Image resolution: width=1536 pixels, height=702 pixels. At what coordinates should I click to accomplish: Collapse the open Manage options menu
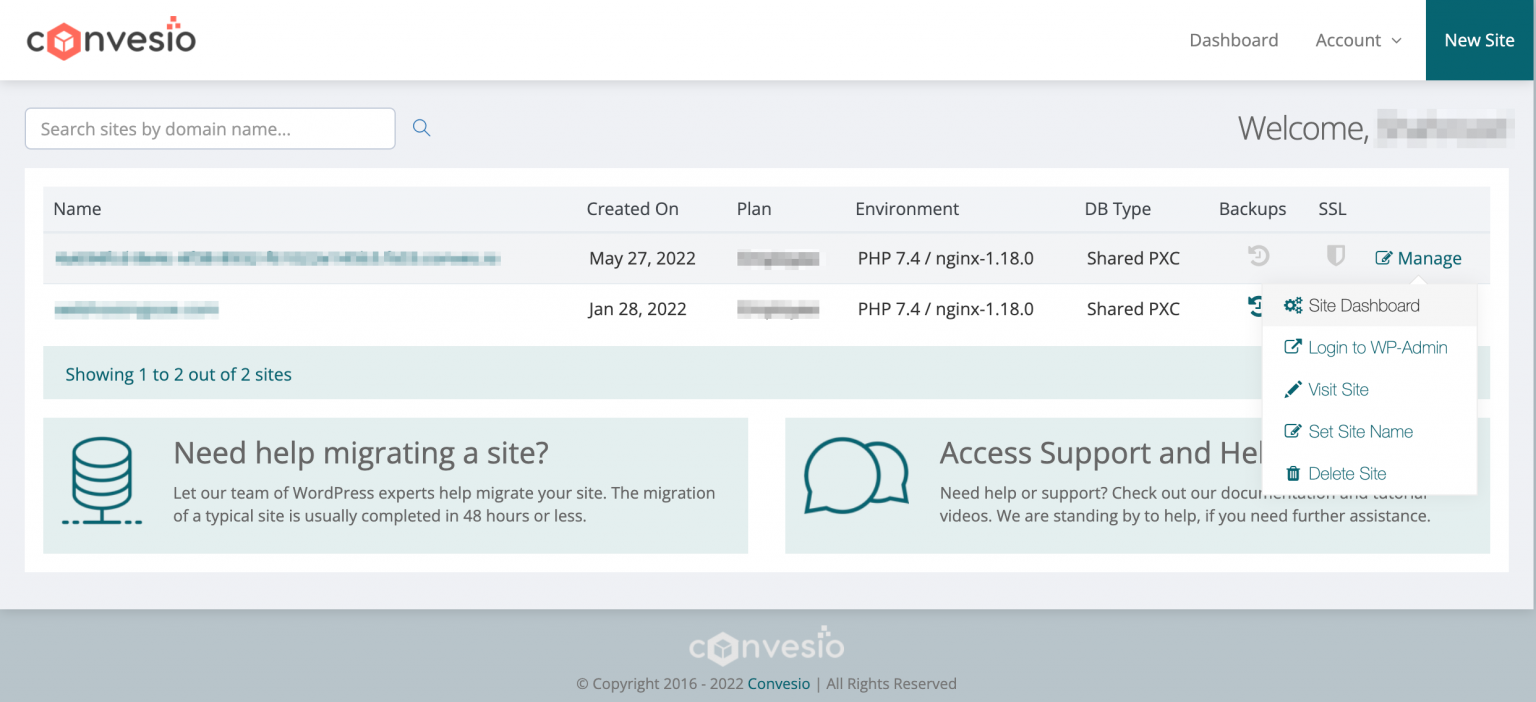click(1418, 257)
